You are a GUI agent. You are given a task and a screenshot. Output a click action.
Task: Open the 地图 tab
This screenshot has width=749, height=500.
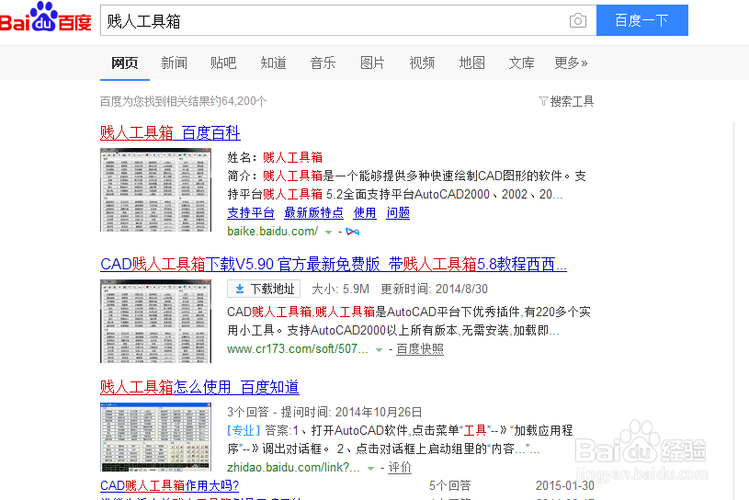[x=472, y=63]
